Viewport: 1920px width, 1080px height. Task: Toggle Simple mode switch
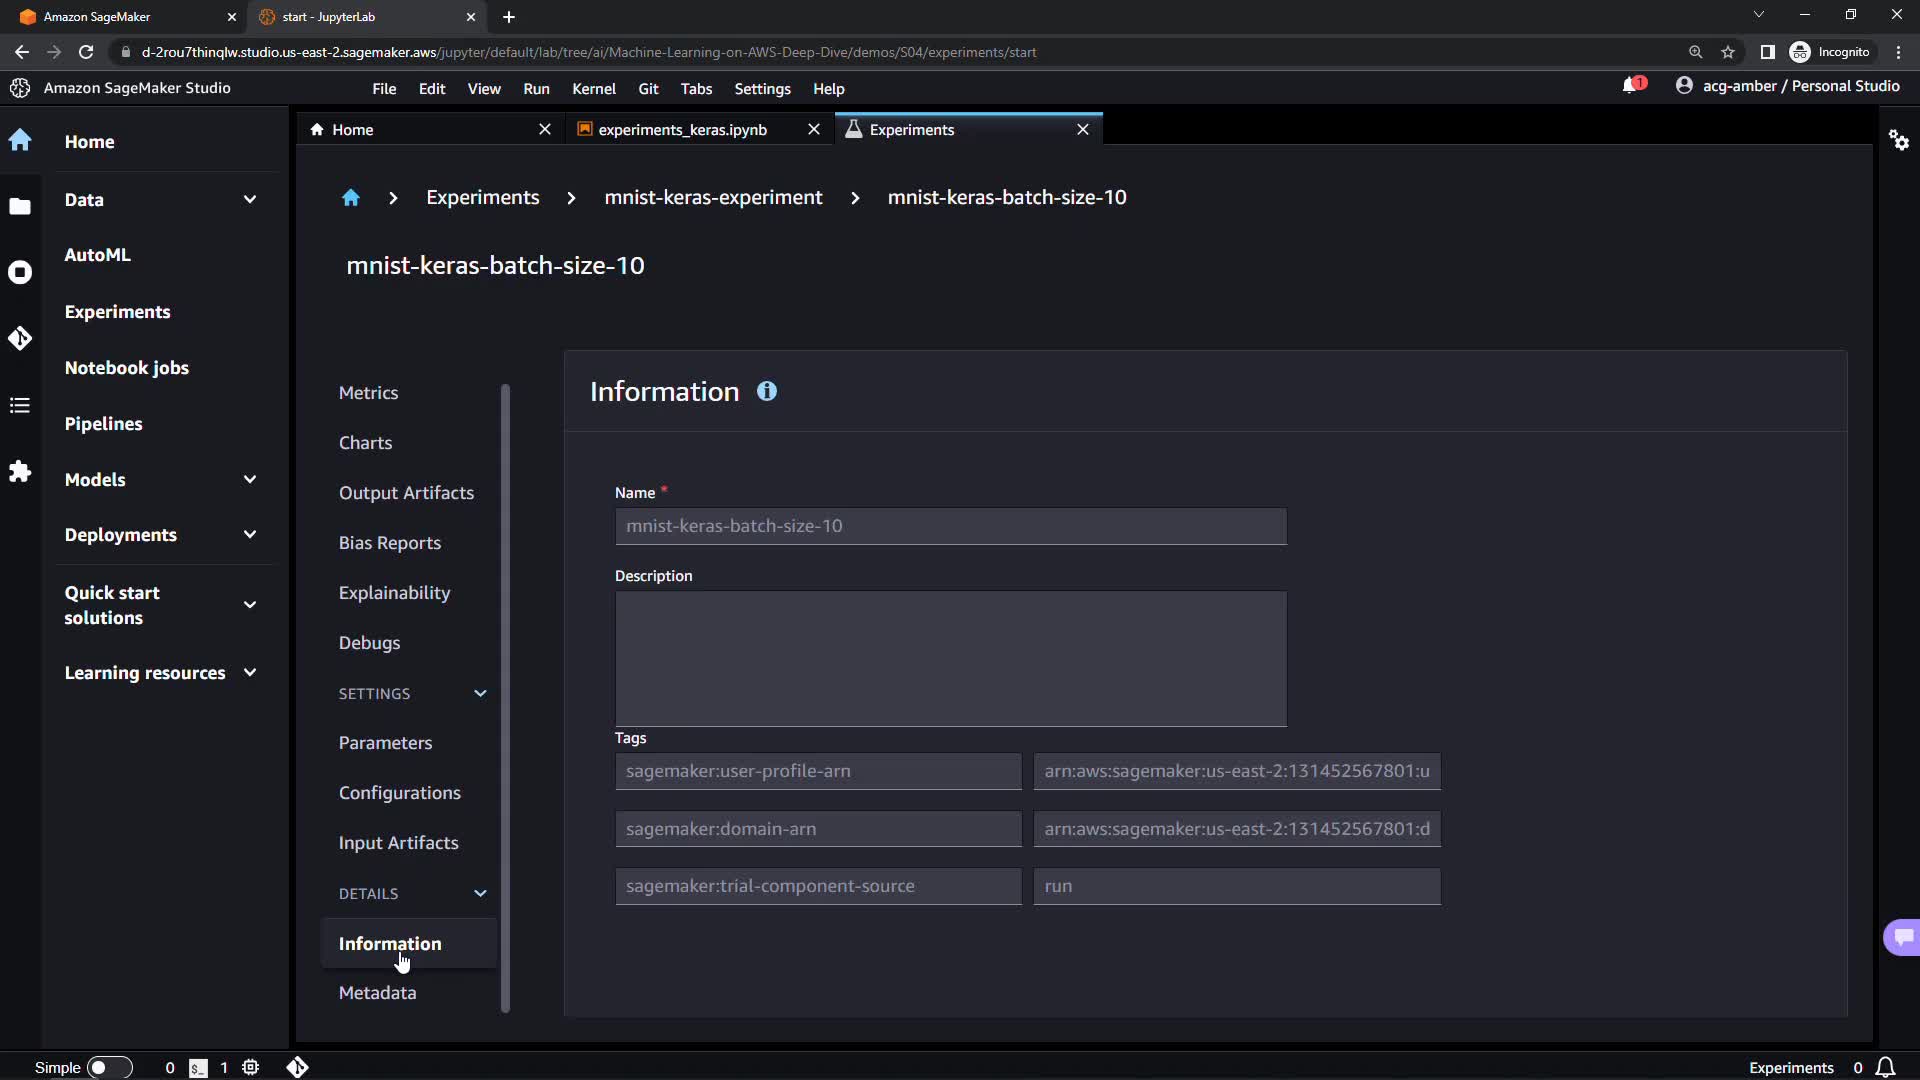[109, 1067]
